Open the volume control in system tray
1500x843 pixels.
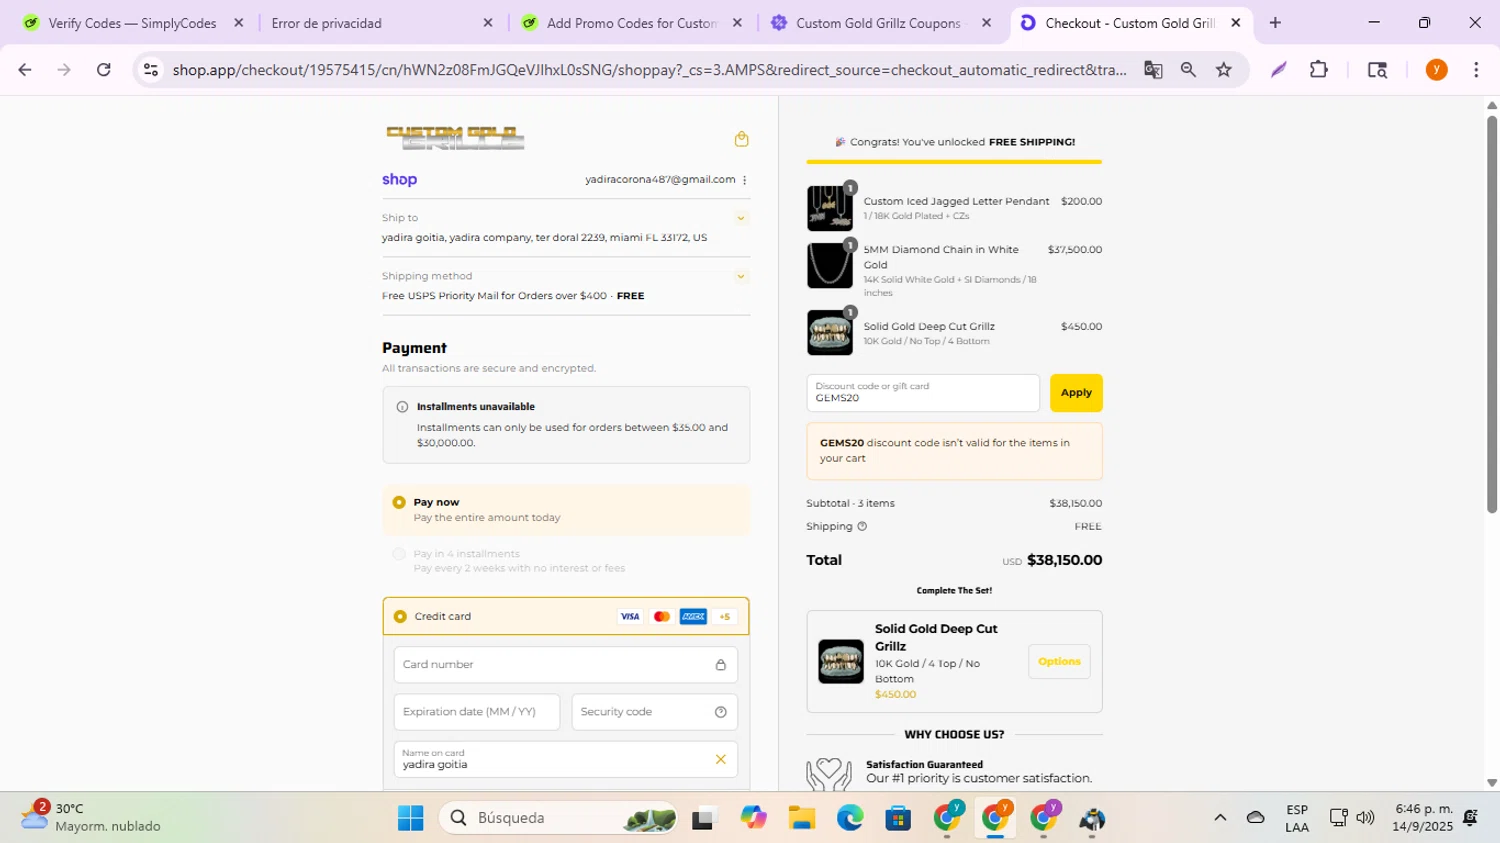1365,819
